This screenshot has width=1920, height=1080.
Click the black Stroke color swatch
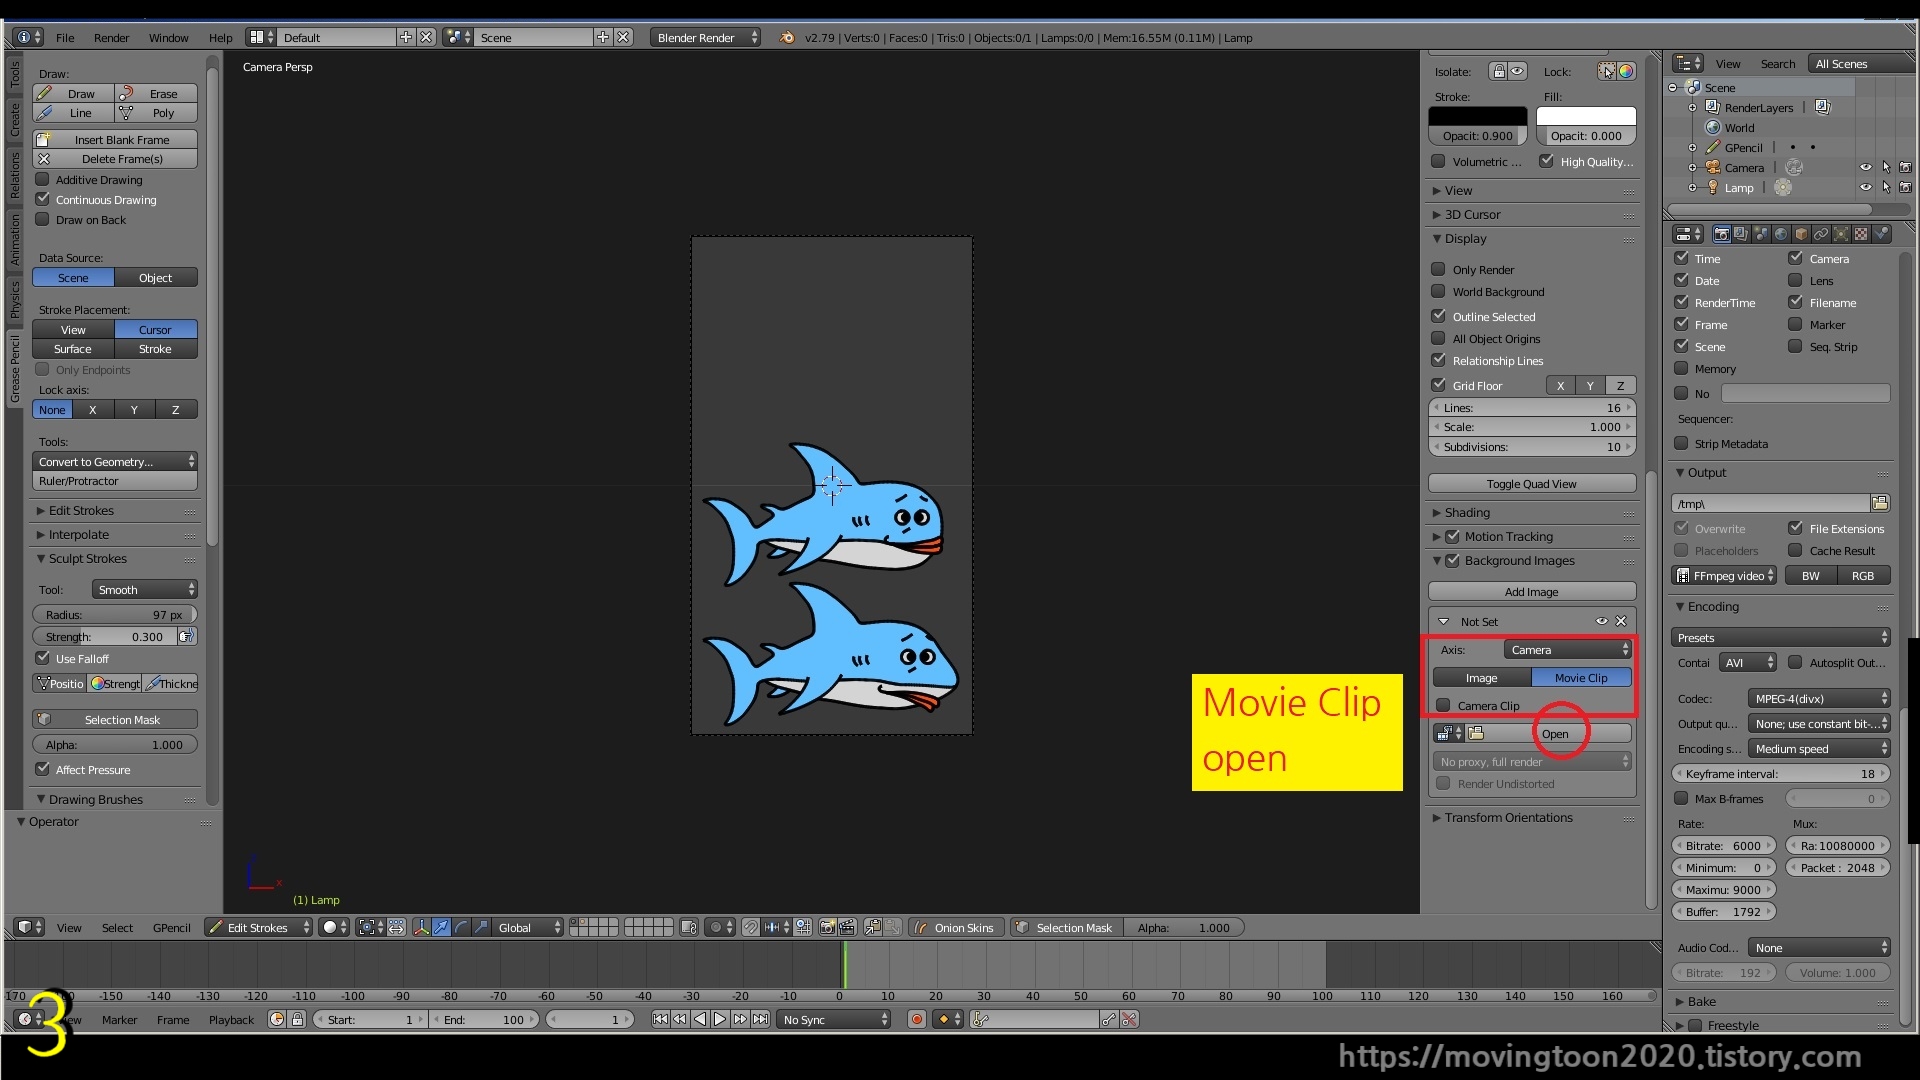(x=1478, y=115)
